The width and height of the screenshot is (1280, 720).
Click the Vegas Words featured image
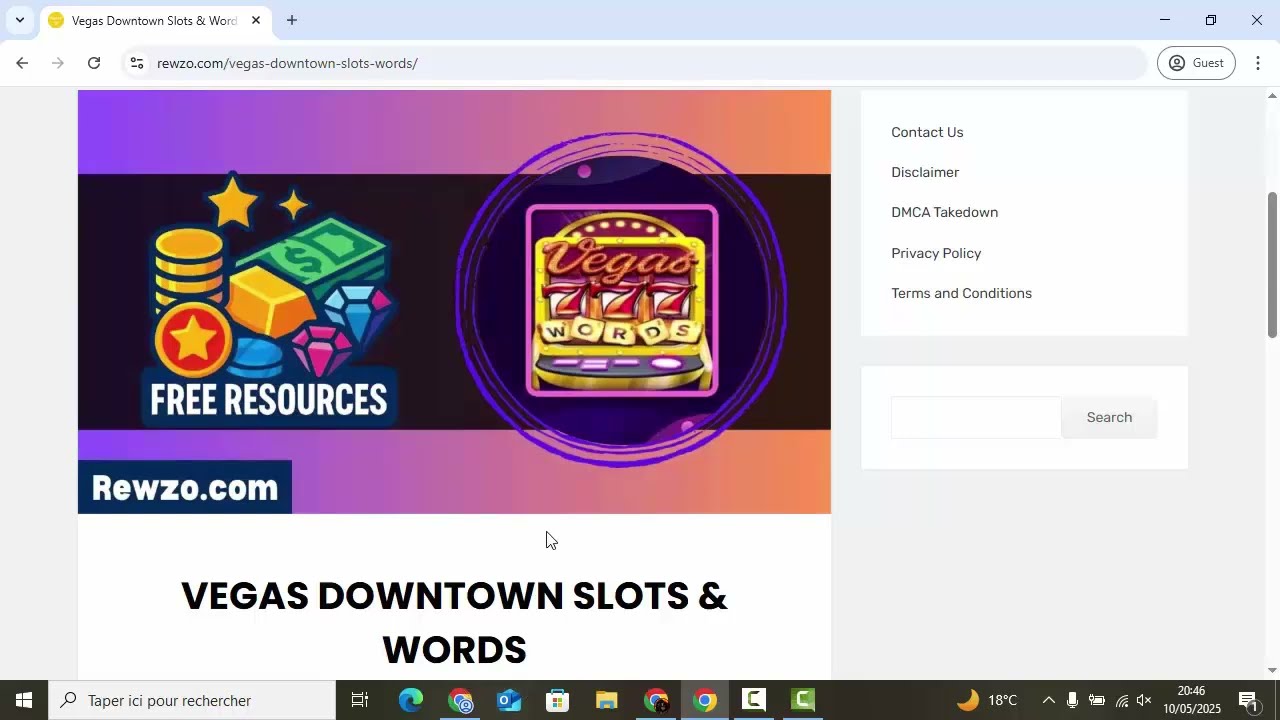click(x=454, y=302)
